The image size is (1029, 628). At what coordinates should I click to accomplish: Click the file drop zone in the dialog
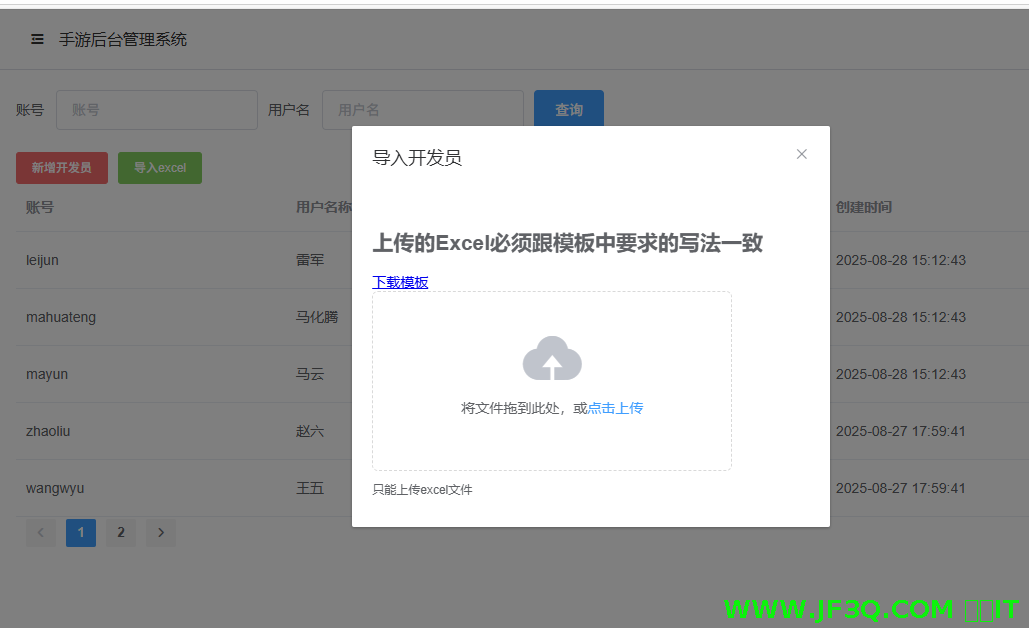click(552, 380)
